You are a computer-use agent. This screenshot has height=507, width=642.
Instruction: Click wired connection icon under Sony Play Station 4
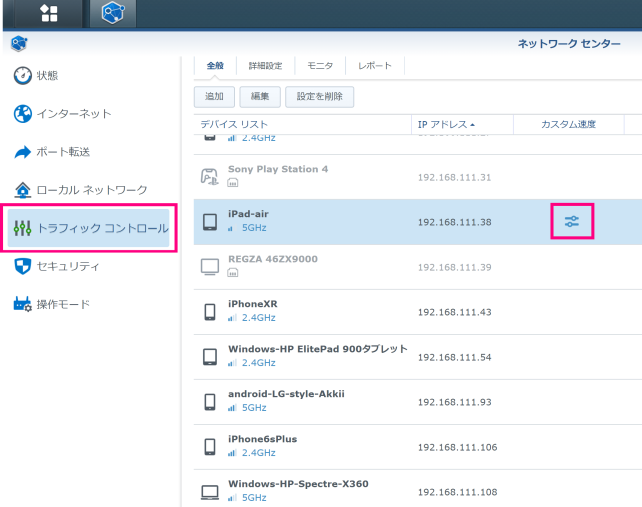pyautogui.click(x=233, y=183)
